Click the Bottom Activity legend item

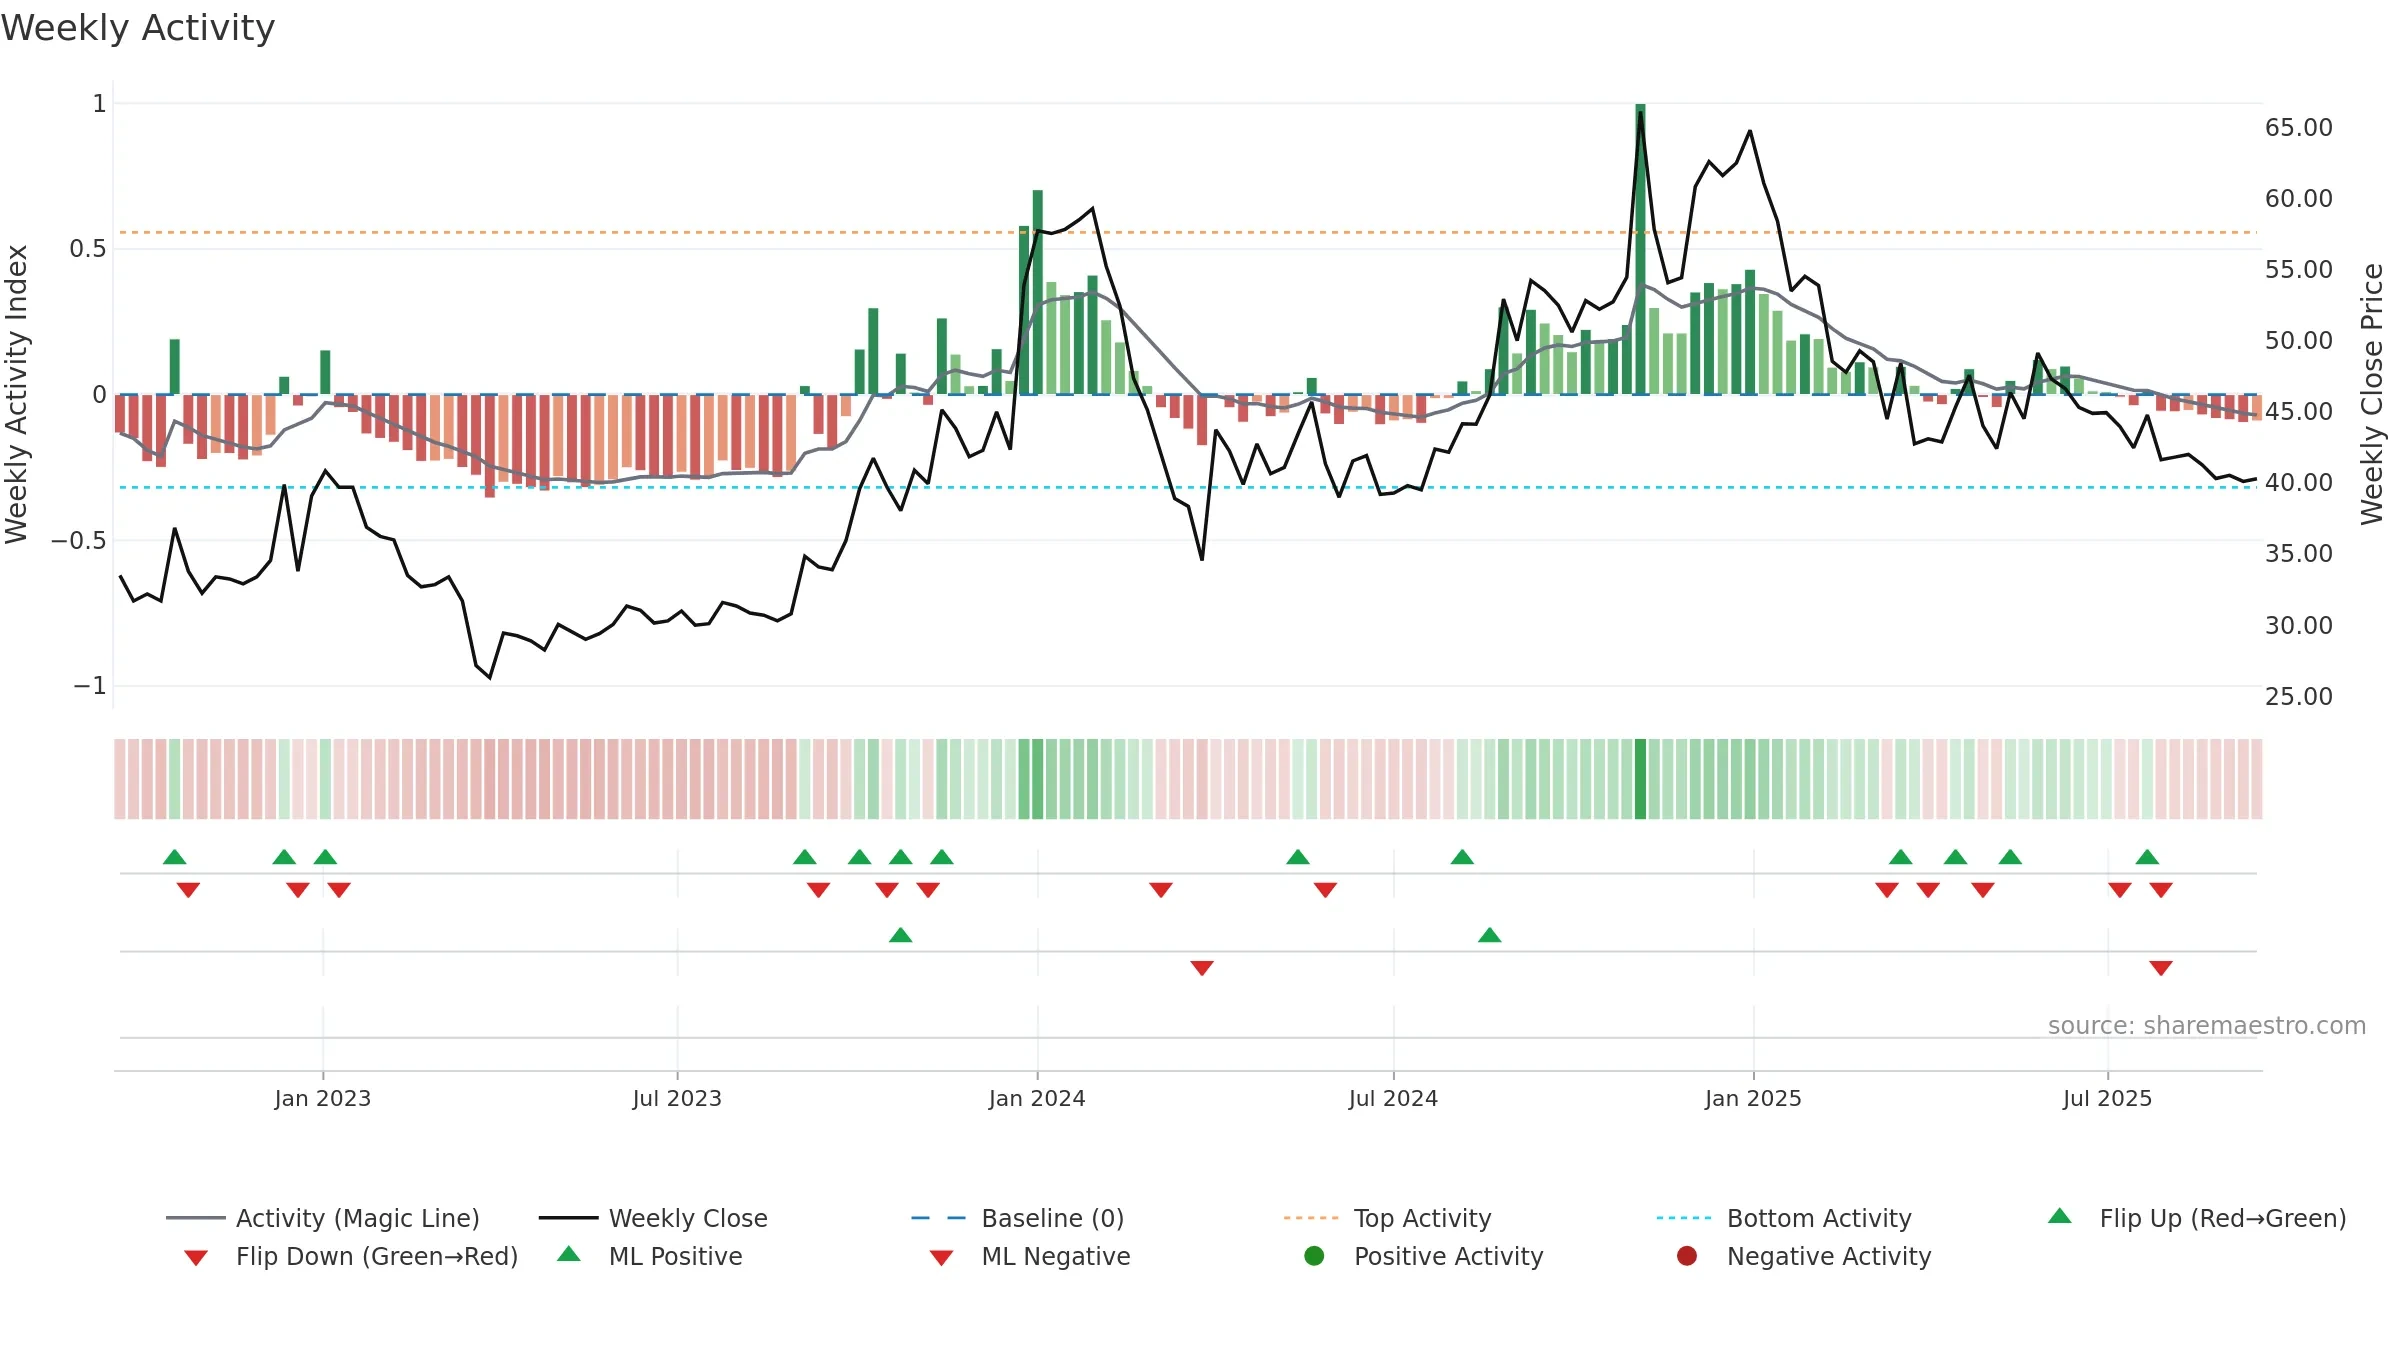[1784, 1218]
